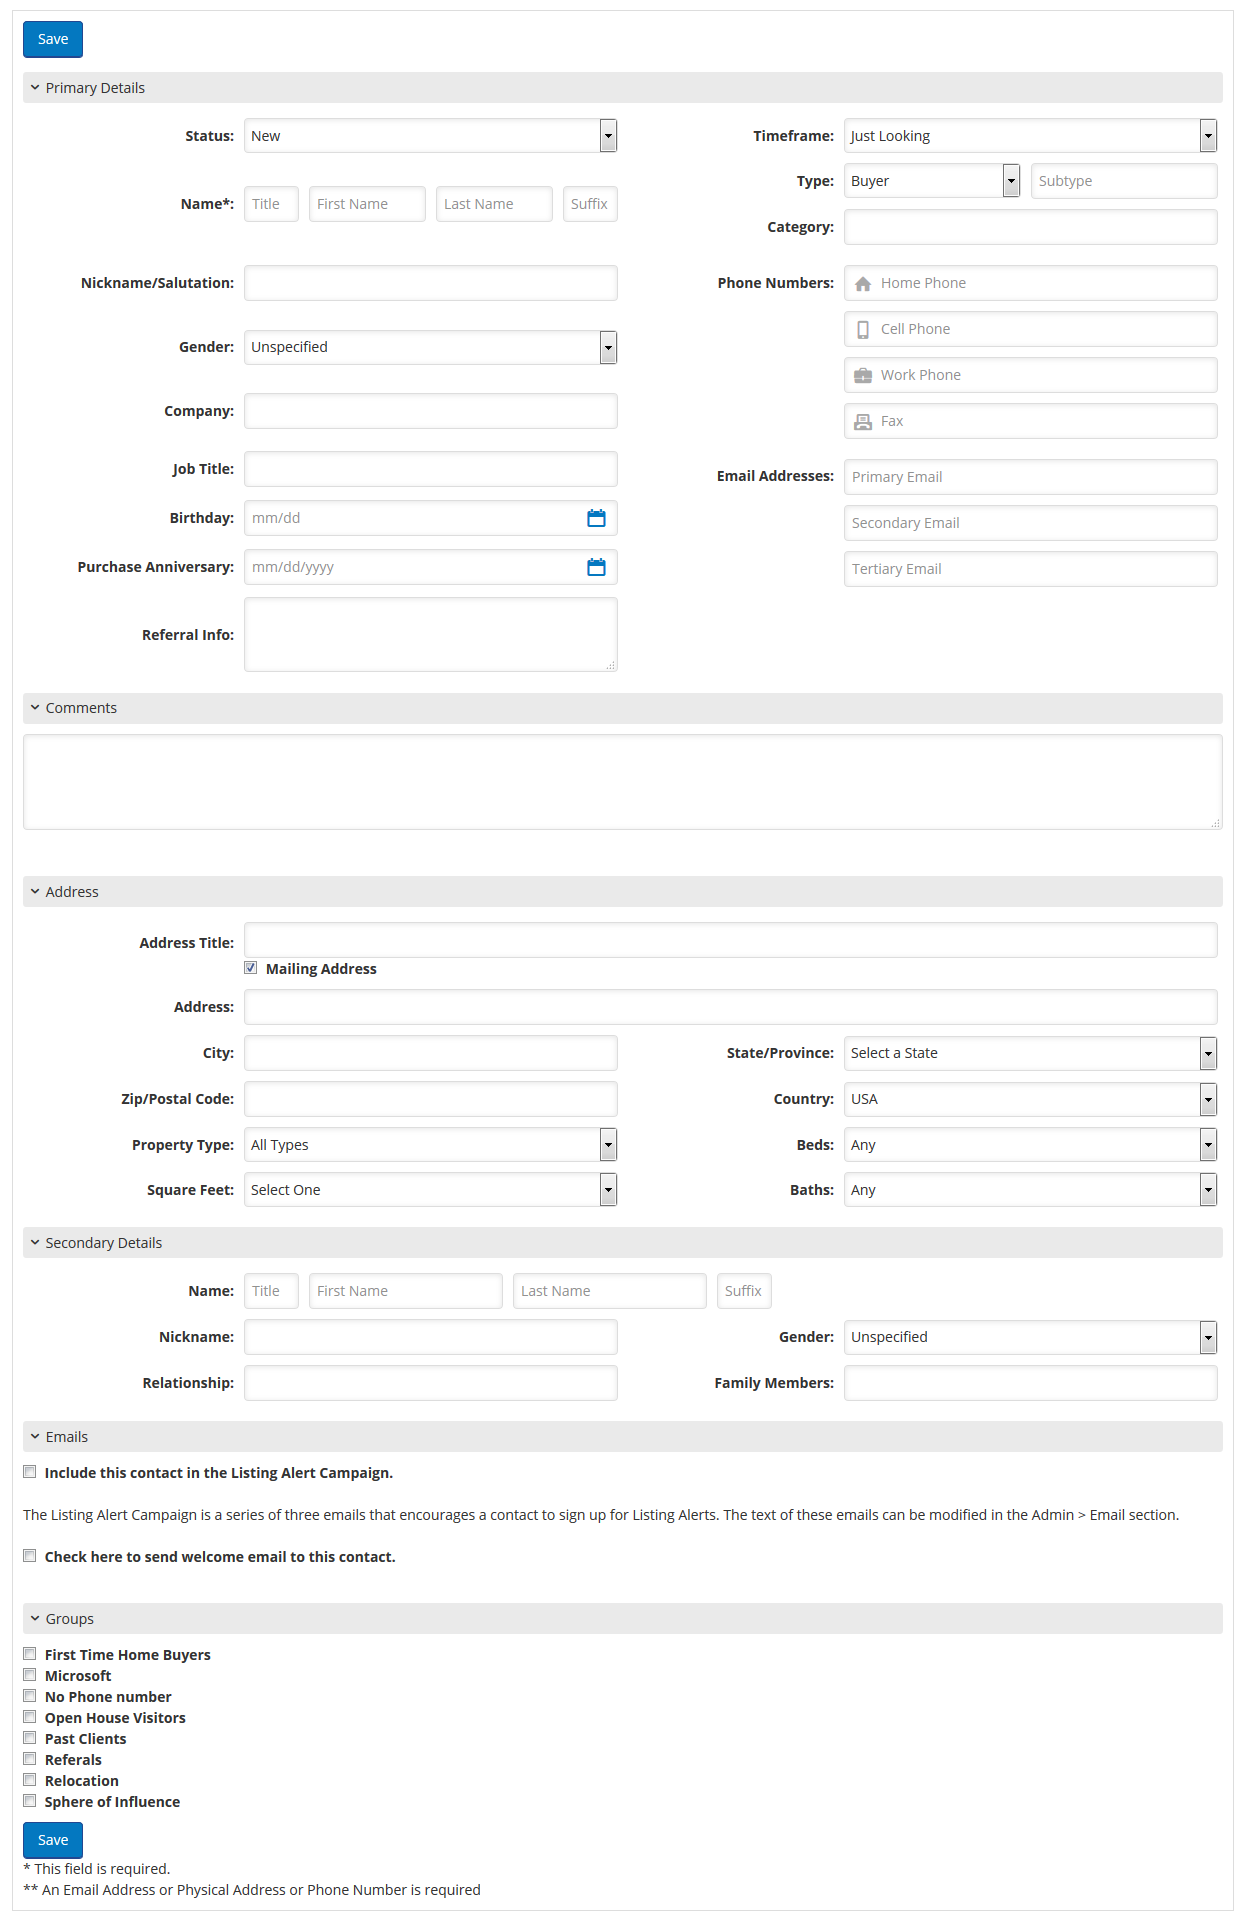Focus the Subtype input field
This screenshot has height=1922, width=1244.
1124,181
